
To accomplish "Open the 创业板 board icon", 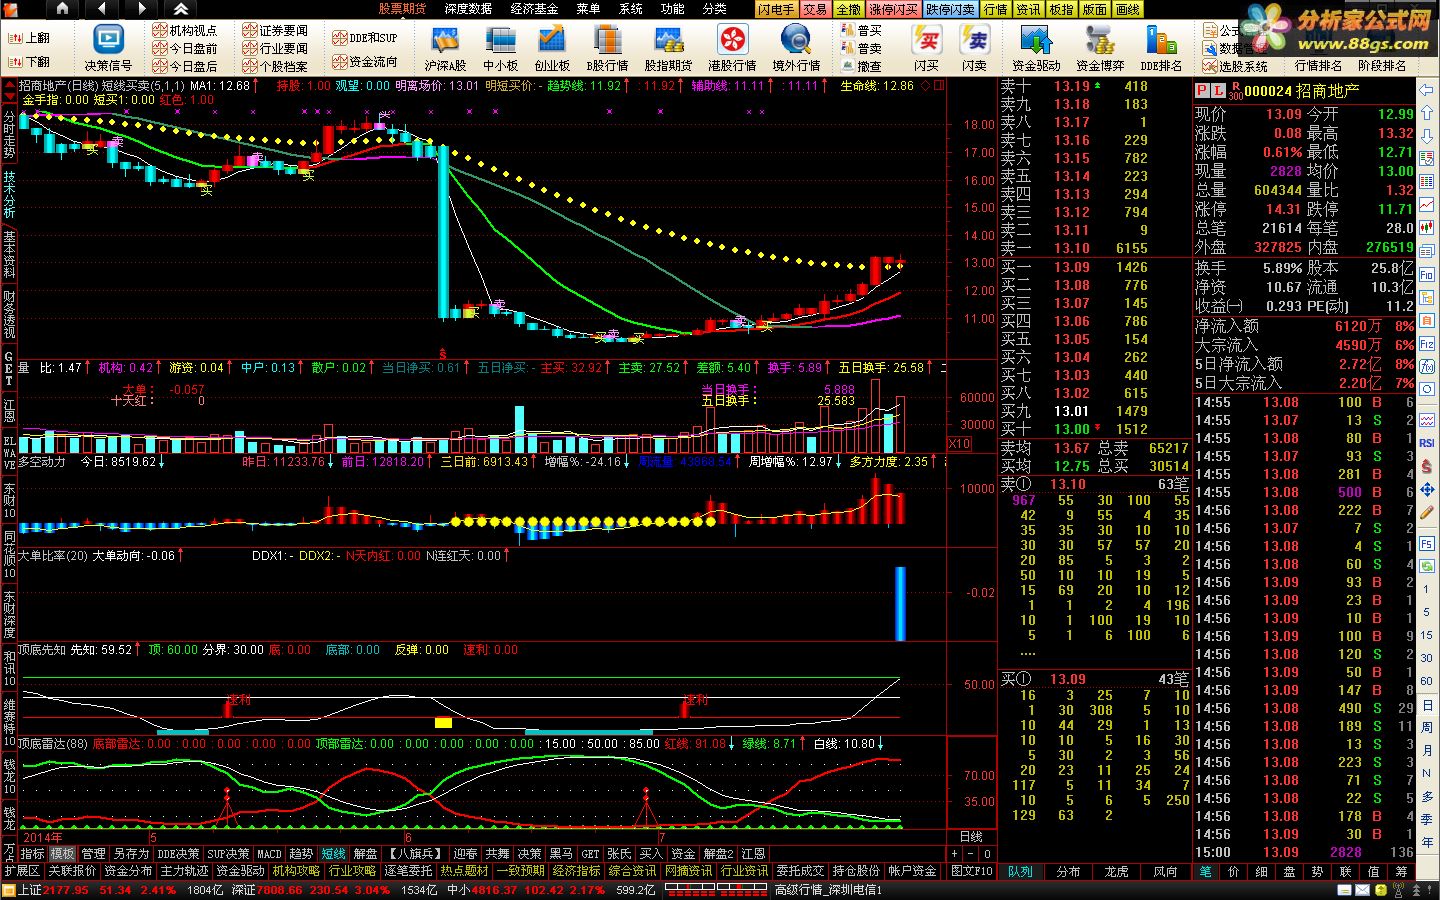I will [552, 48].
